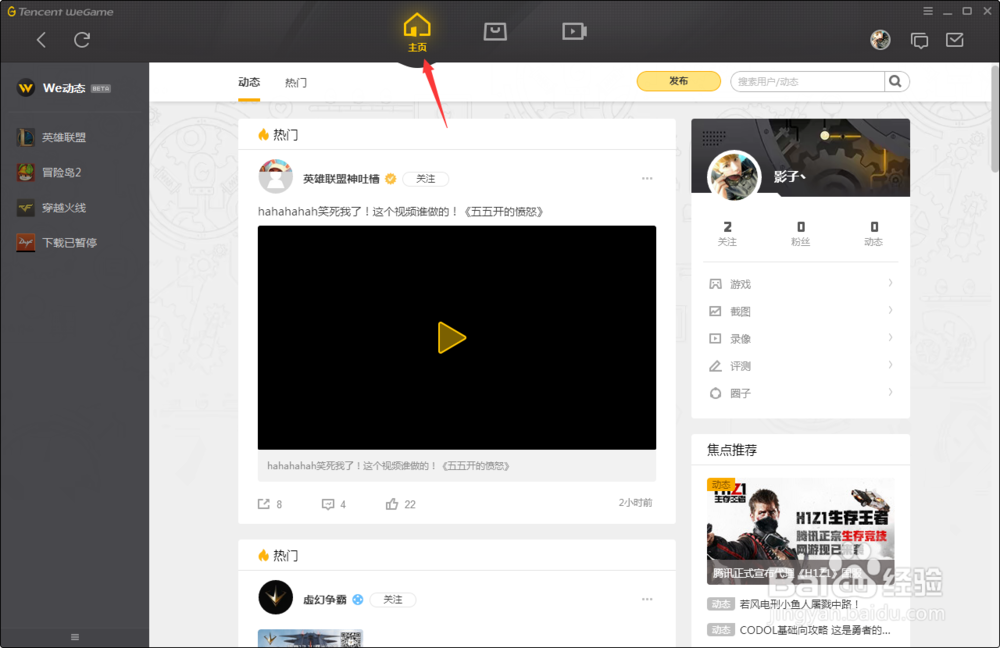Switch to the 热门 tab

click(296, 82)
